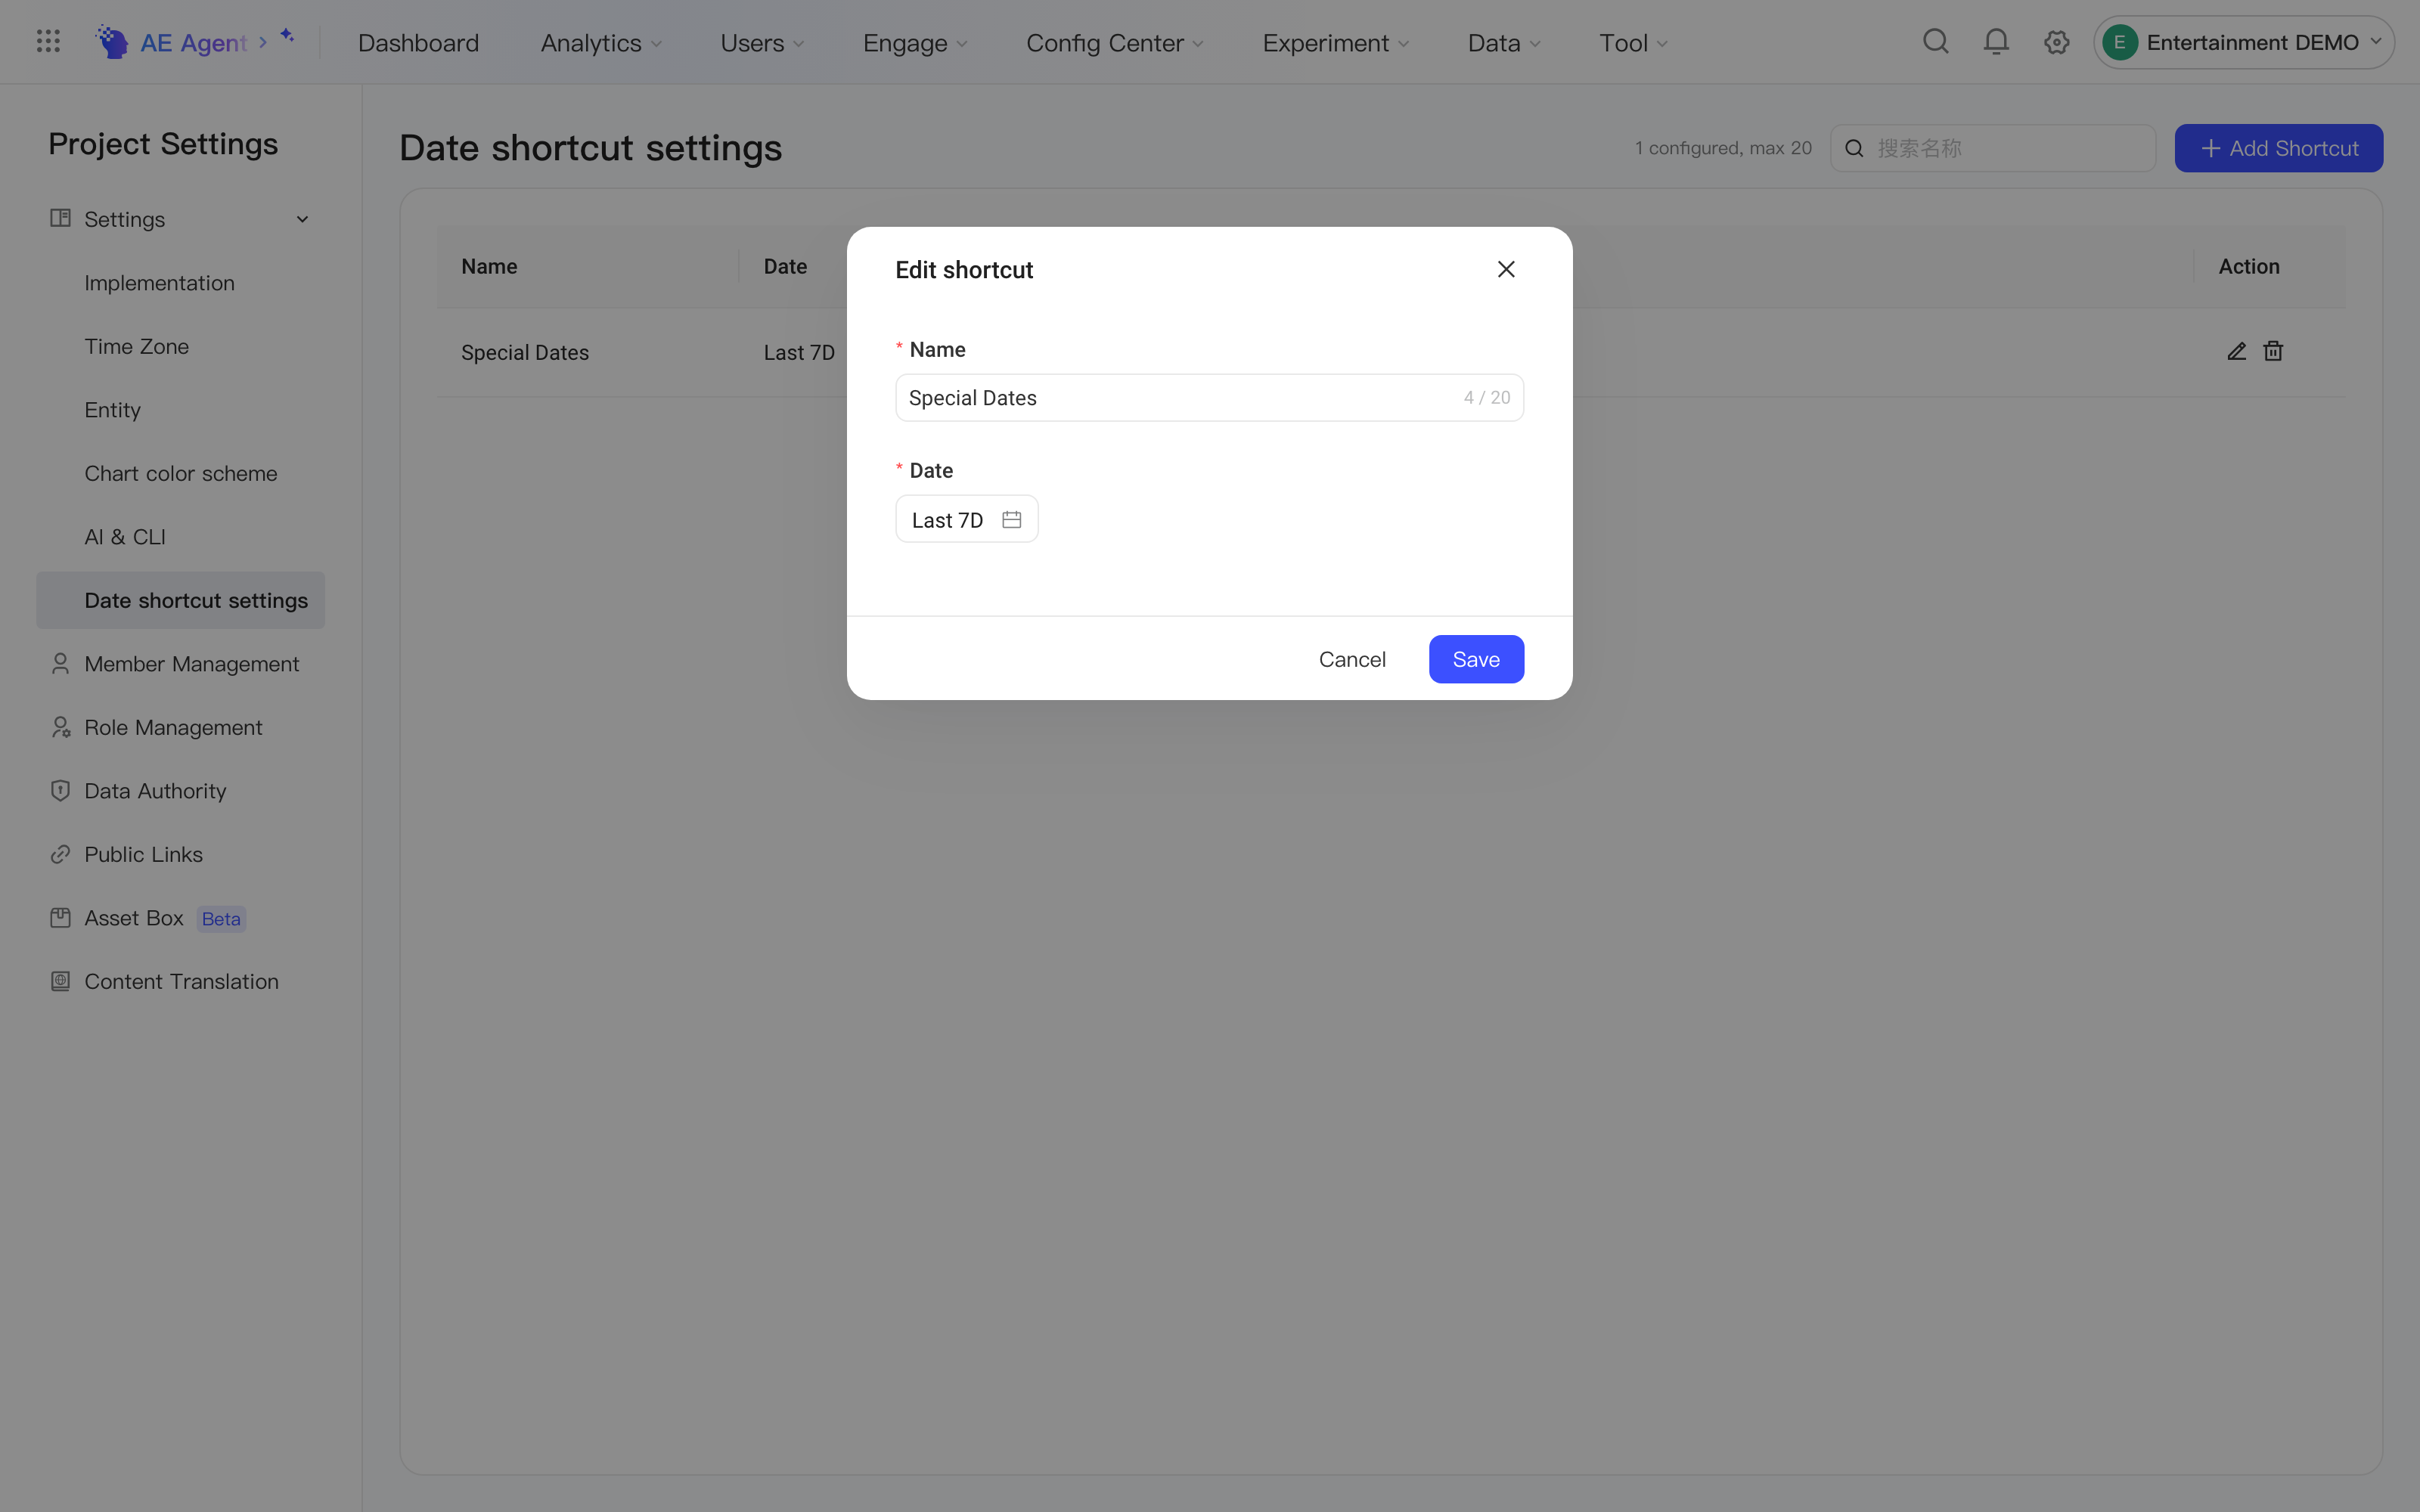This screenshot has height=1512, width=2420.
Task: Expand the Tool menu
Action: pos(1633,43)
